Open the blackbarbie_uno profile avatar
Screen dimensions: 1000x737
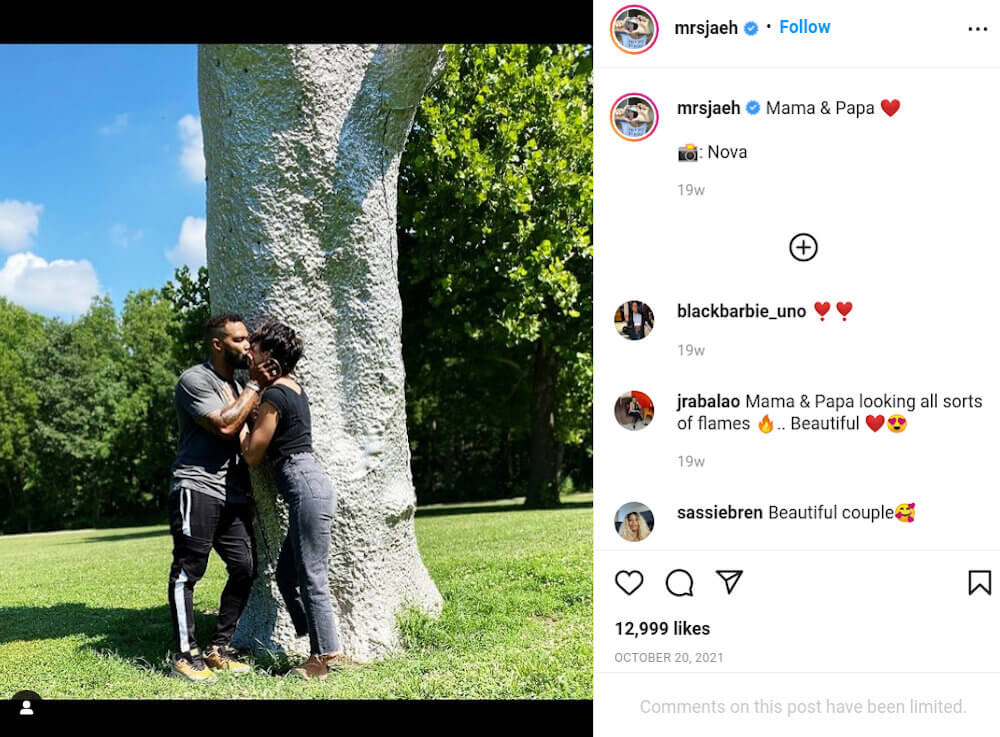(634, 320)
